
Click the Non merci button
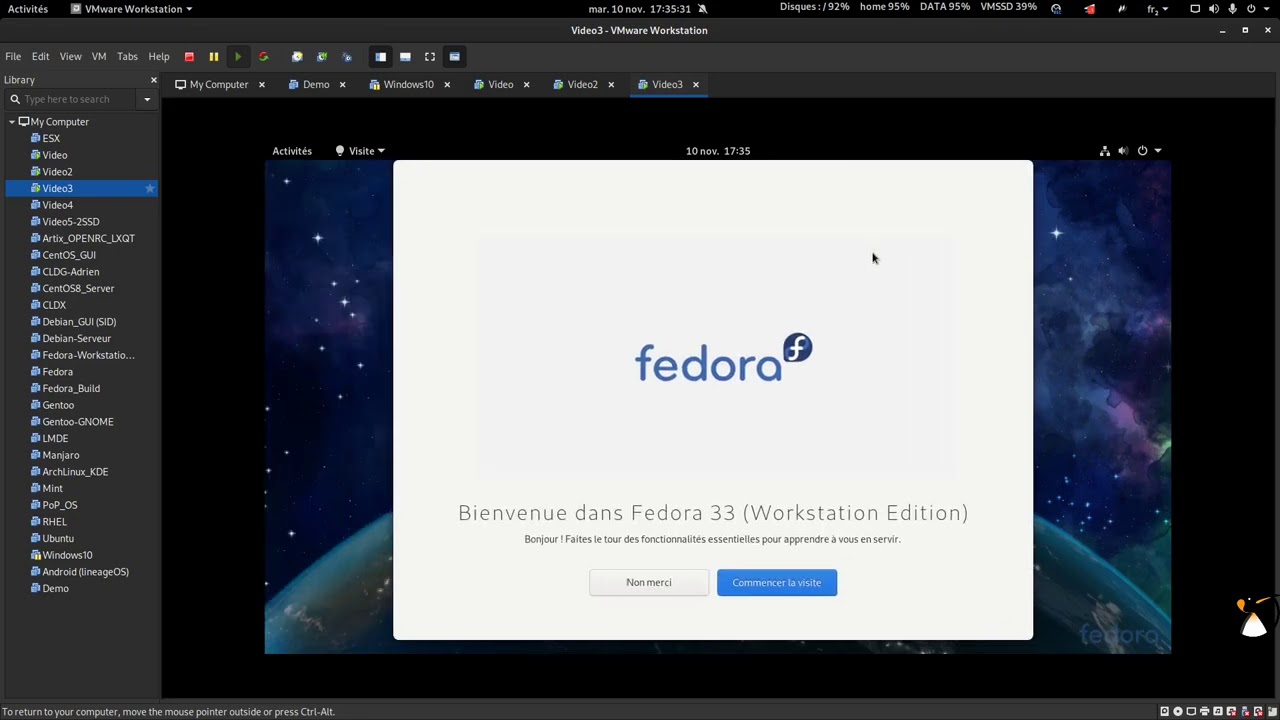point(649,583)
